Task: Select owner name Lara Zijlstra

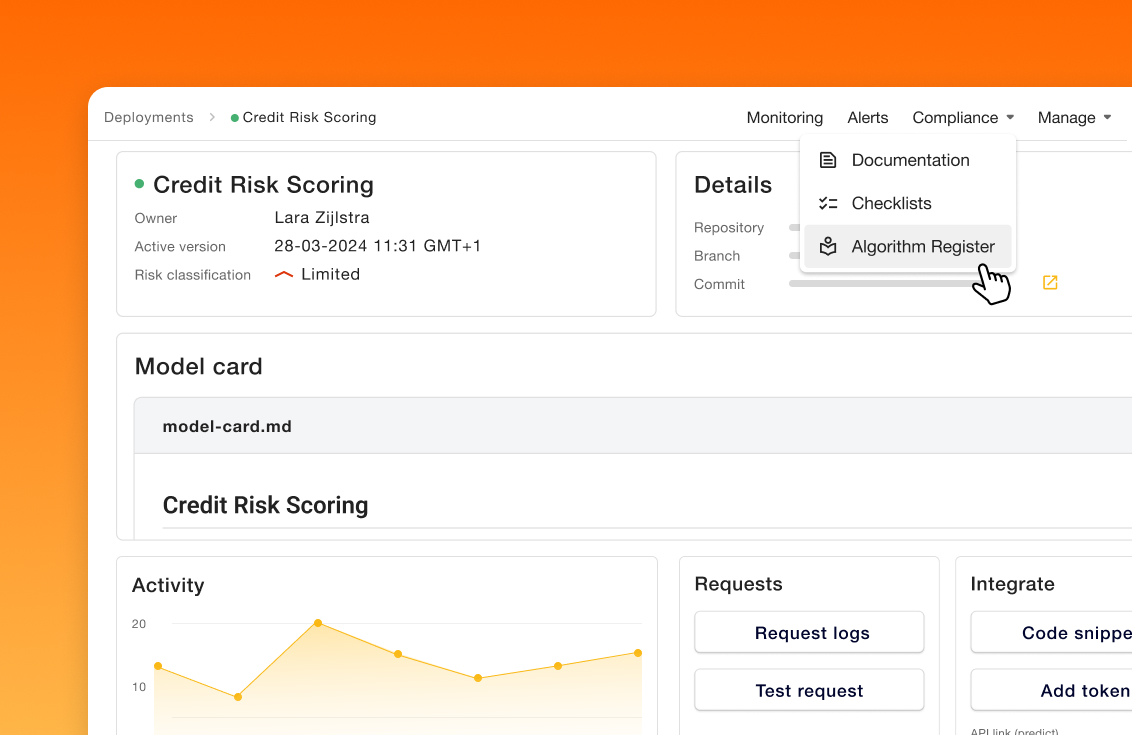Action: coord(322,217)
